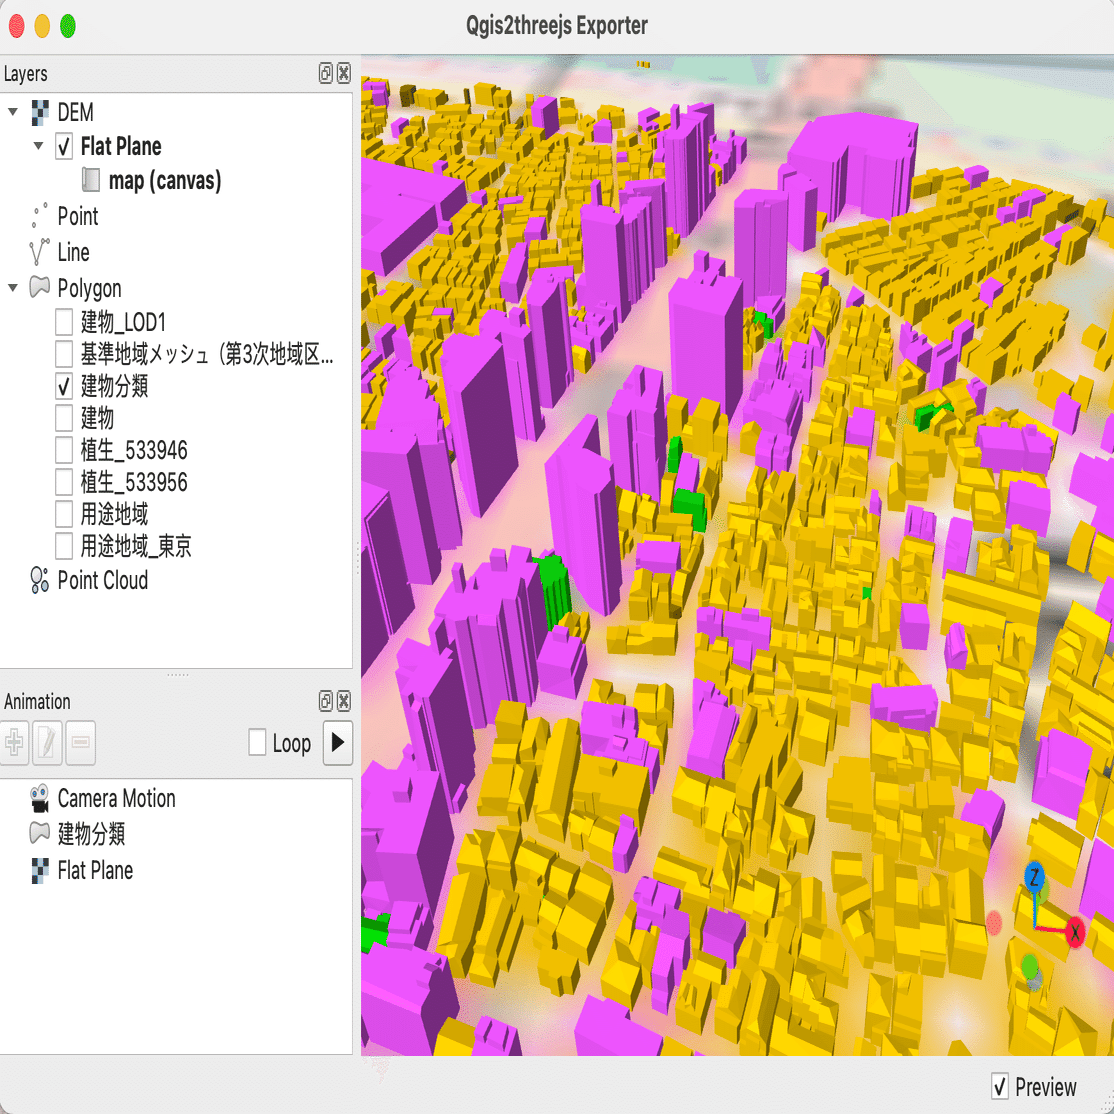
Task: Click the yellow minimize window button
Action: [42, 26]
